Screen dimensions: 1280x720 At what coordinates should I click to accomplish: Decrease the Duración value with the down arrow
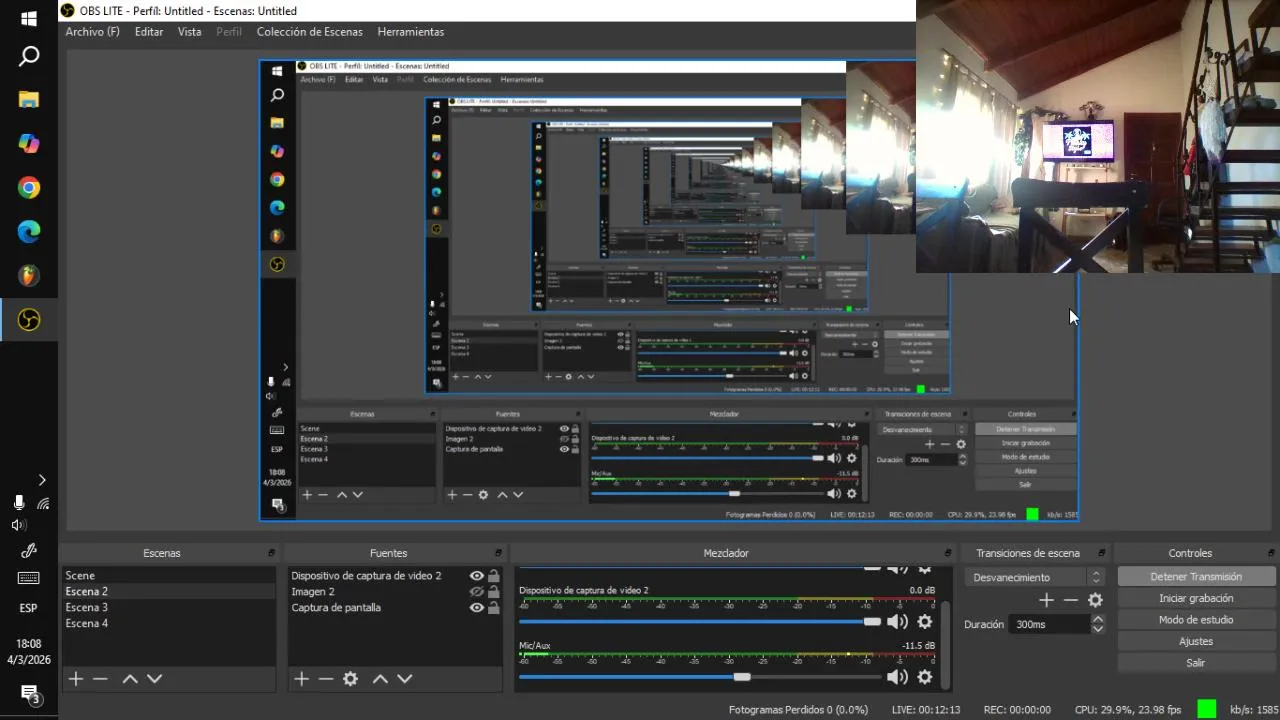click(x=1098, y=629)
